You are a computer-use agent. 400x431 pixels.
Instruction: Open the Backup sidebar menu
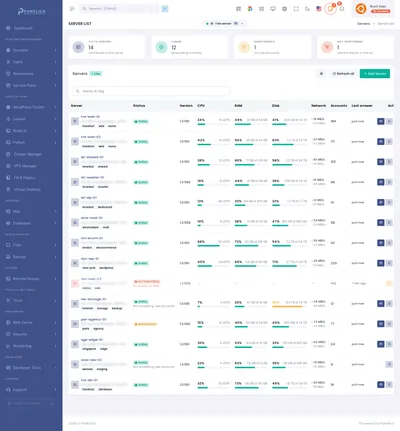pos(31,257)
